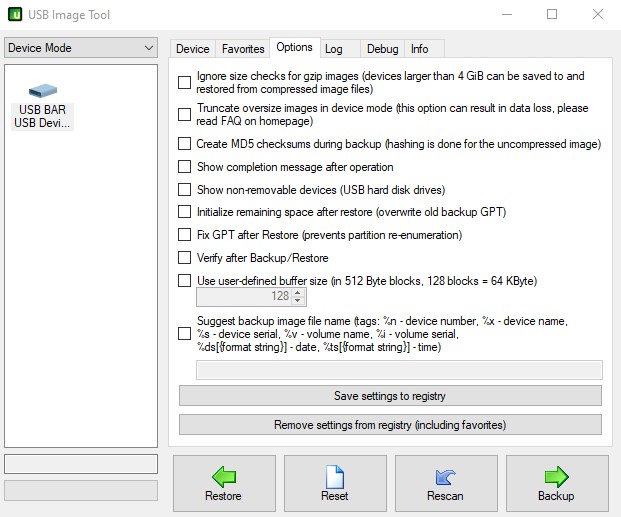Click the buffer size spinner arrows

point(300,297)
